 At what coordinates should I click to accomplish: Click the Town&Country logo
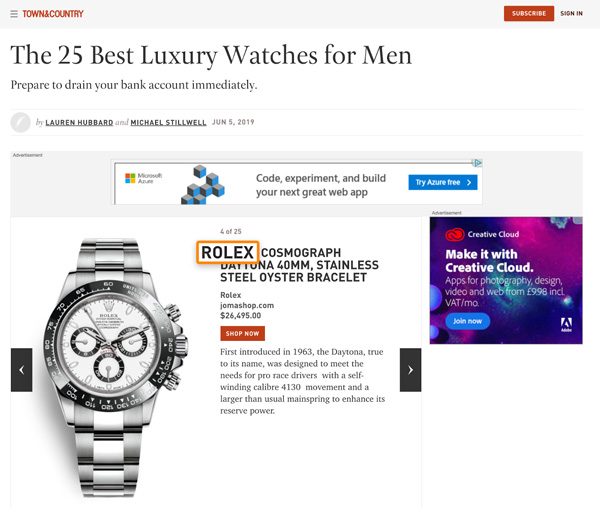pos(53,14)
